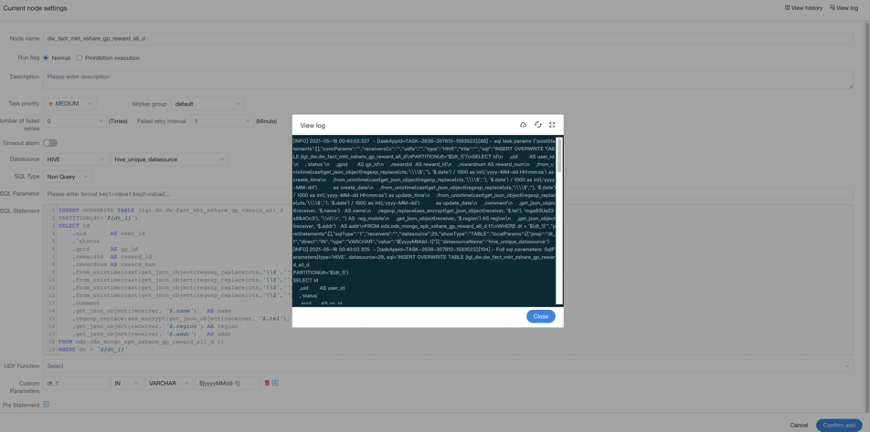Open the hive_unique_datasource dropdown
Screen dimensions: 870x432
coord(169,159)
